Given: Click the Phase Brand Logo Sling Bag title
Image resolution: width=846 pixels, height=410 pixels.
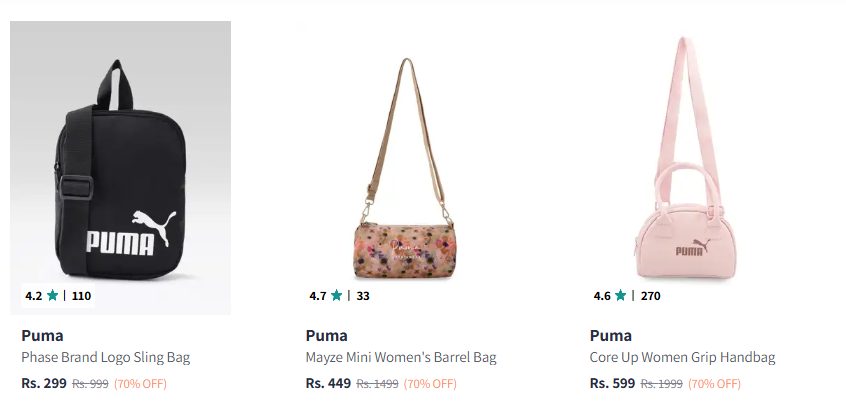Looking at the screenshot, I should (105, 357).
